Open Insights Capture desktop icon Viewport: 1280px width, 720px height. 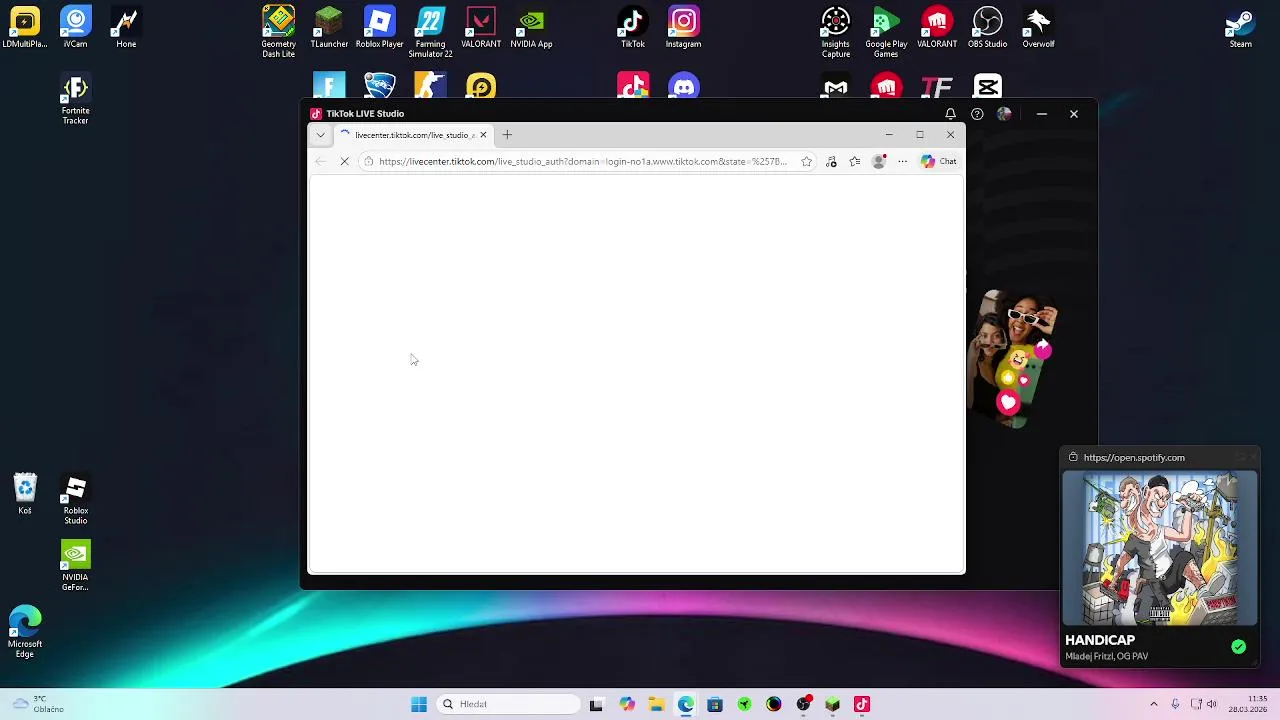pyautogui.click(x=836, y=32)
